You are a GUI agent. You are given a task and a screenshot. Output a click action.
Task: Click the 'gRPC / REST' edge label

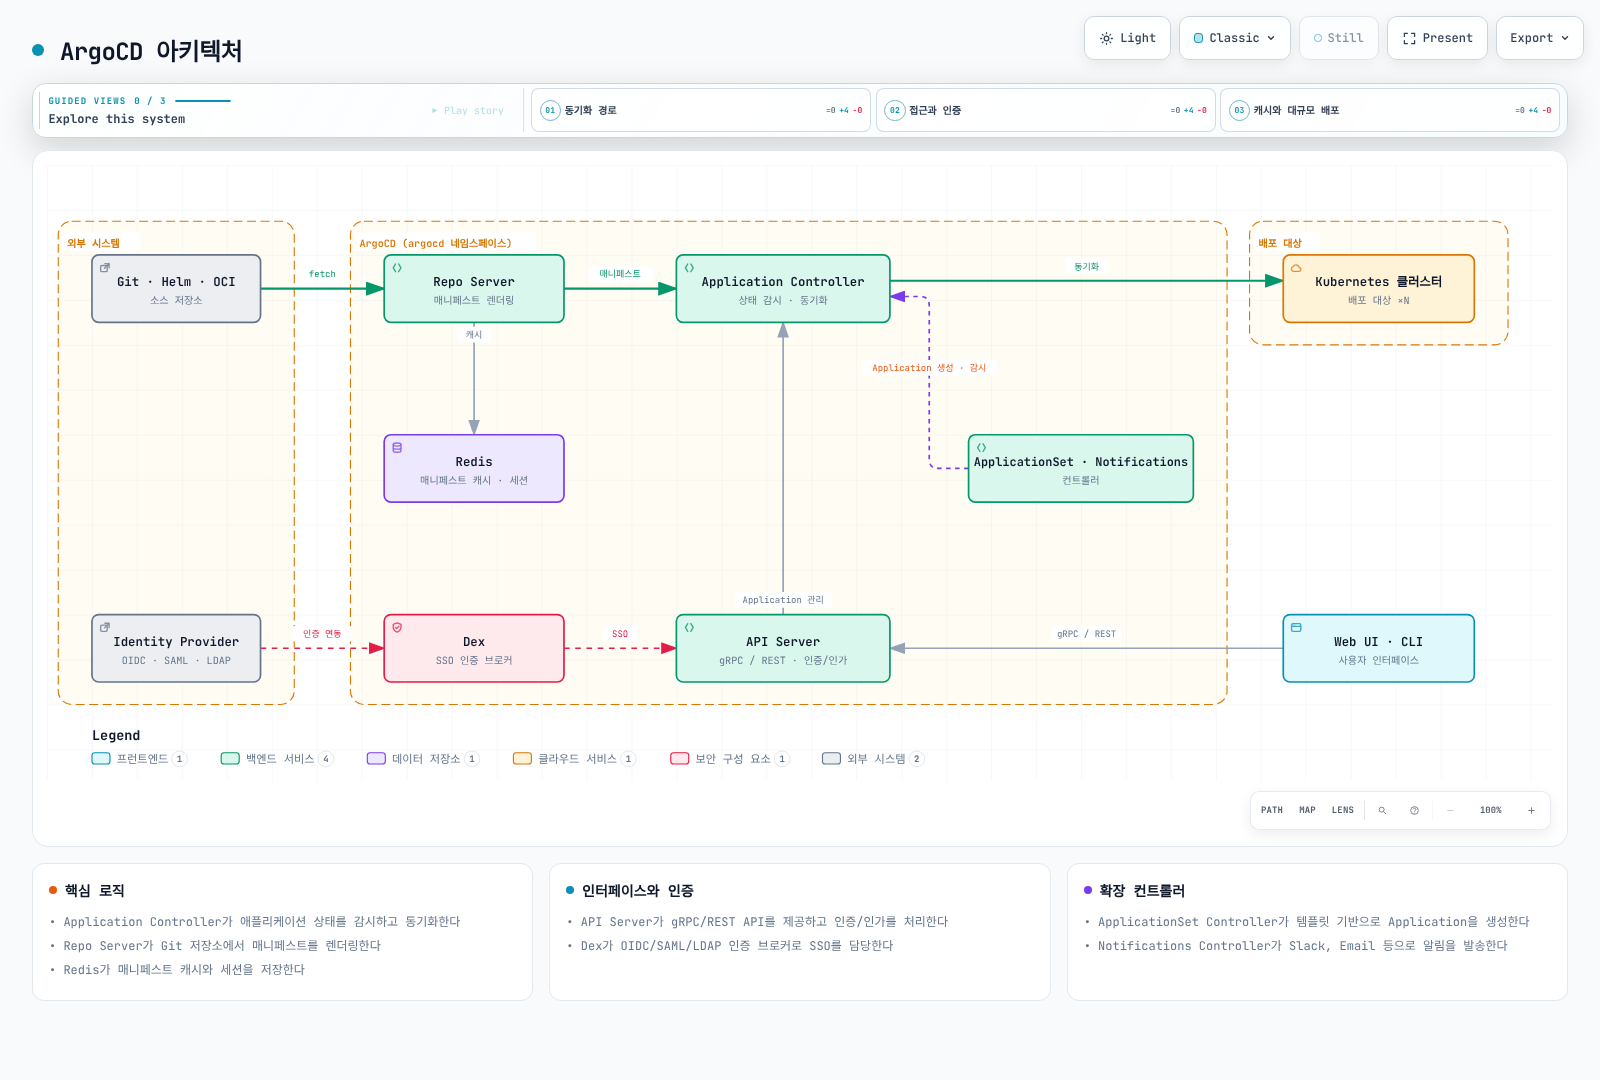1086,634
